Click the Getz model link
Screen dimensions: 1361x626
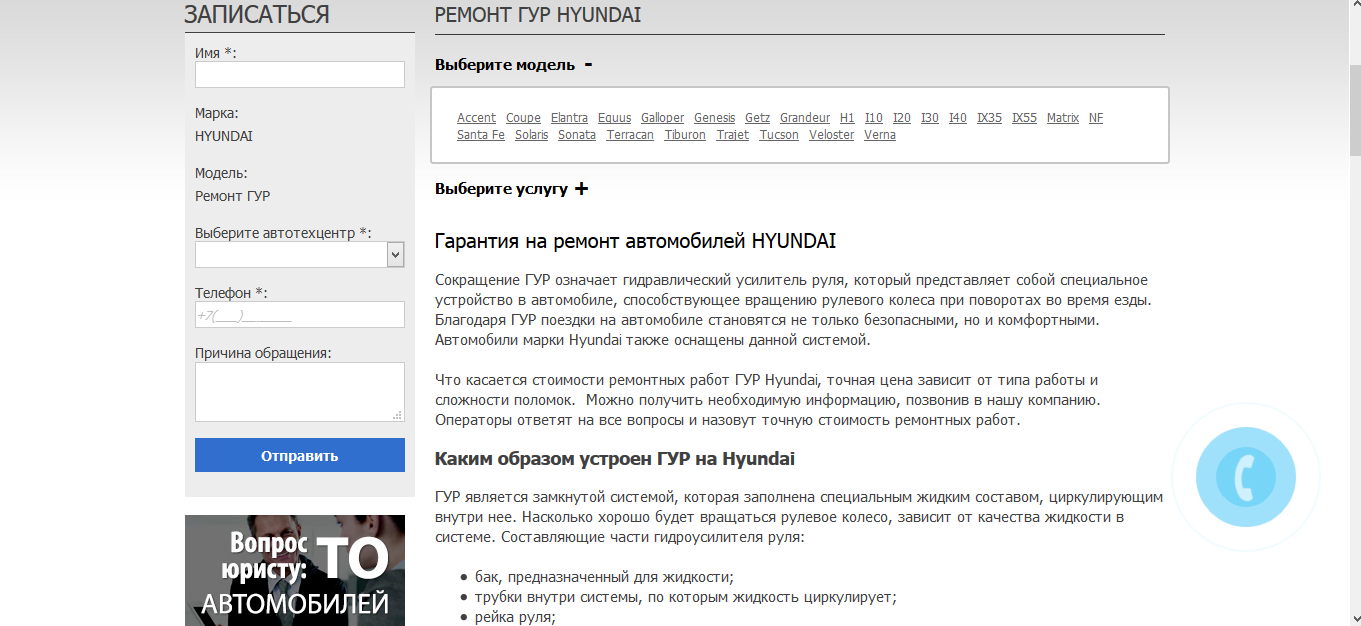(x=757, y=118)
